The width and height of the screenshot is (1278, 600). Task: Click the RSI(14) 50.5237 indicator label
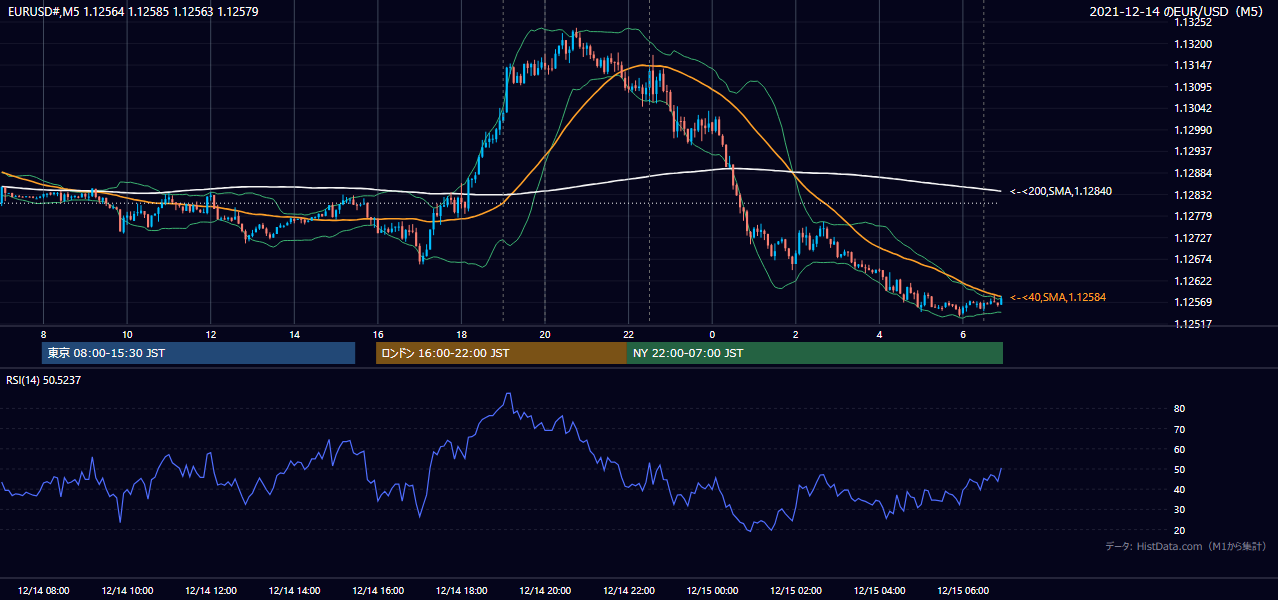point(42,380)
